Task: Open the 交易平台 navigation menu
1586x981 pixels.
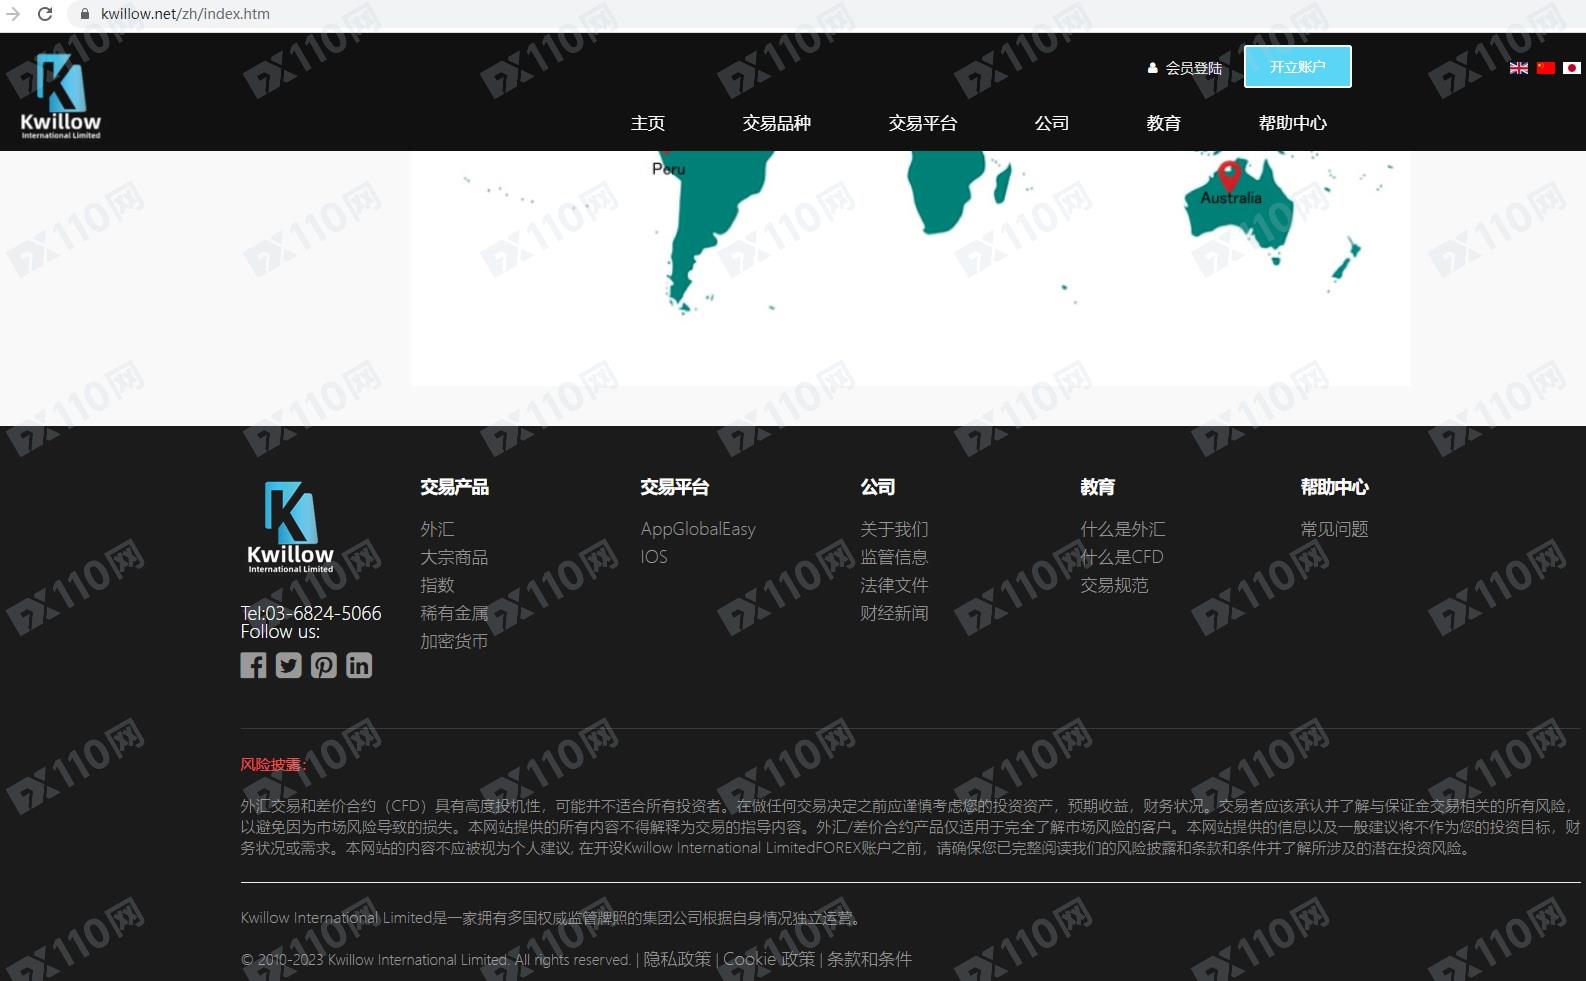Action: click(922, 123)
